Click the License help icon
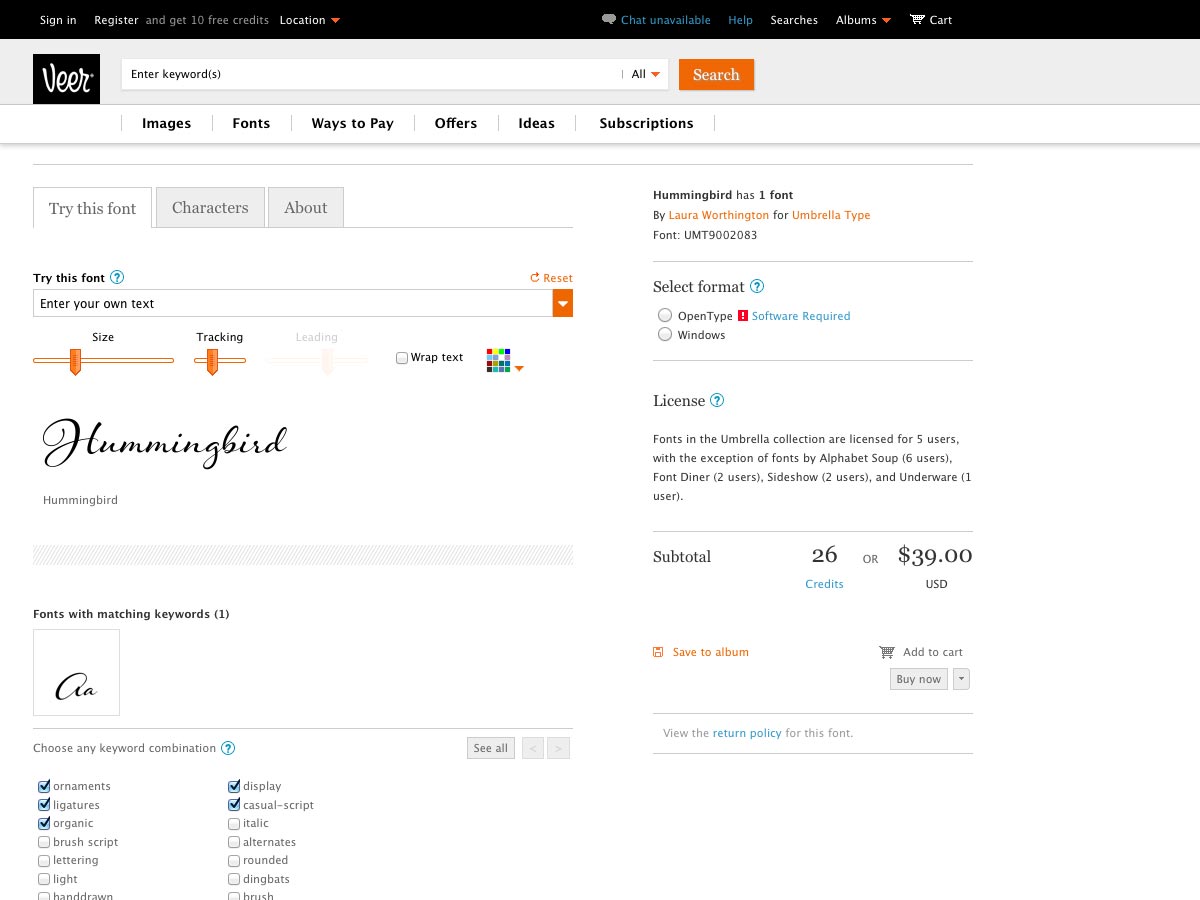Screen dimensions: 1200x900 [x=717, y=401]
